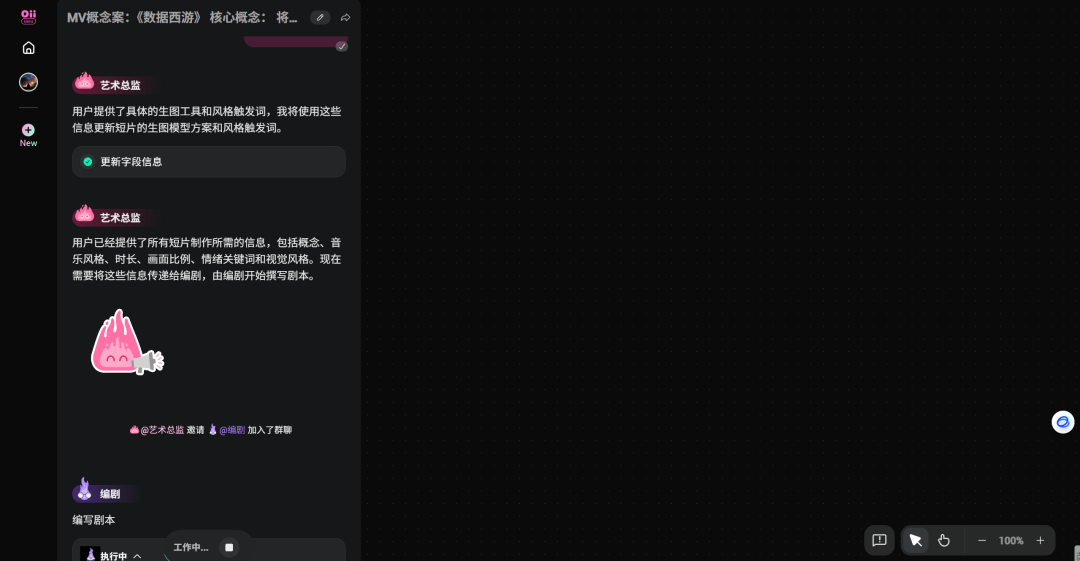Image resolution: width=1080 pixels, height=561 pixels.
Task: Stop the running task with stop button
Action: pos(229,547)
